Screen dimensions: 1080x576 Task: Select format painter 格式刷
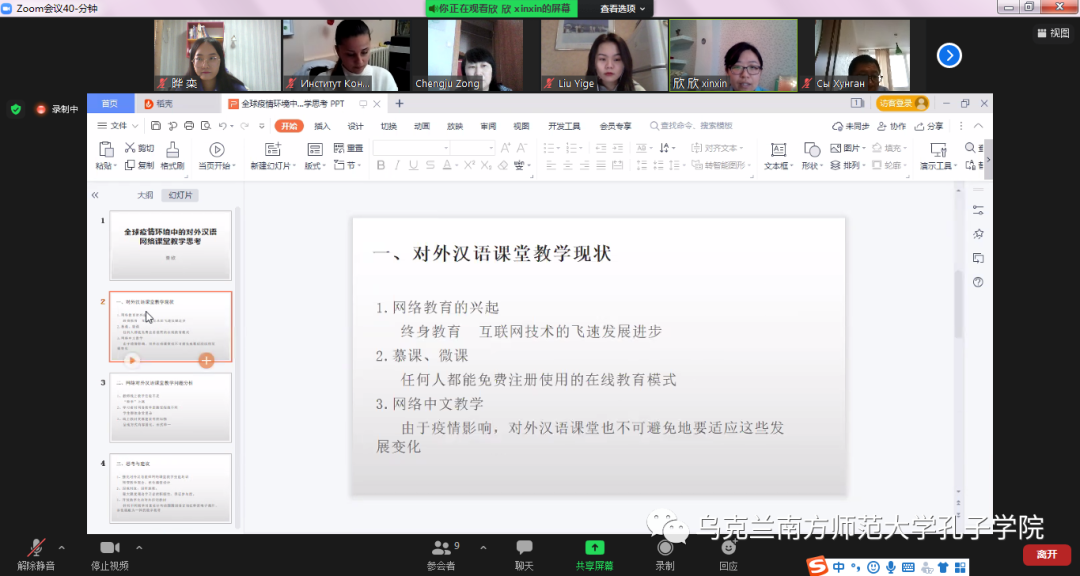[172, 156]
